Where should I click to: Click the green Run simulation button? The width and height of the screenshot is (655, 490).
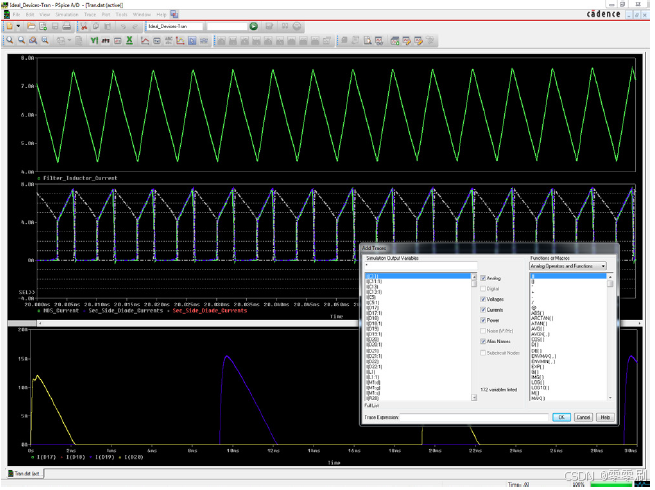coord(254,26)
